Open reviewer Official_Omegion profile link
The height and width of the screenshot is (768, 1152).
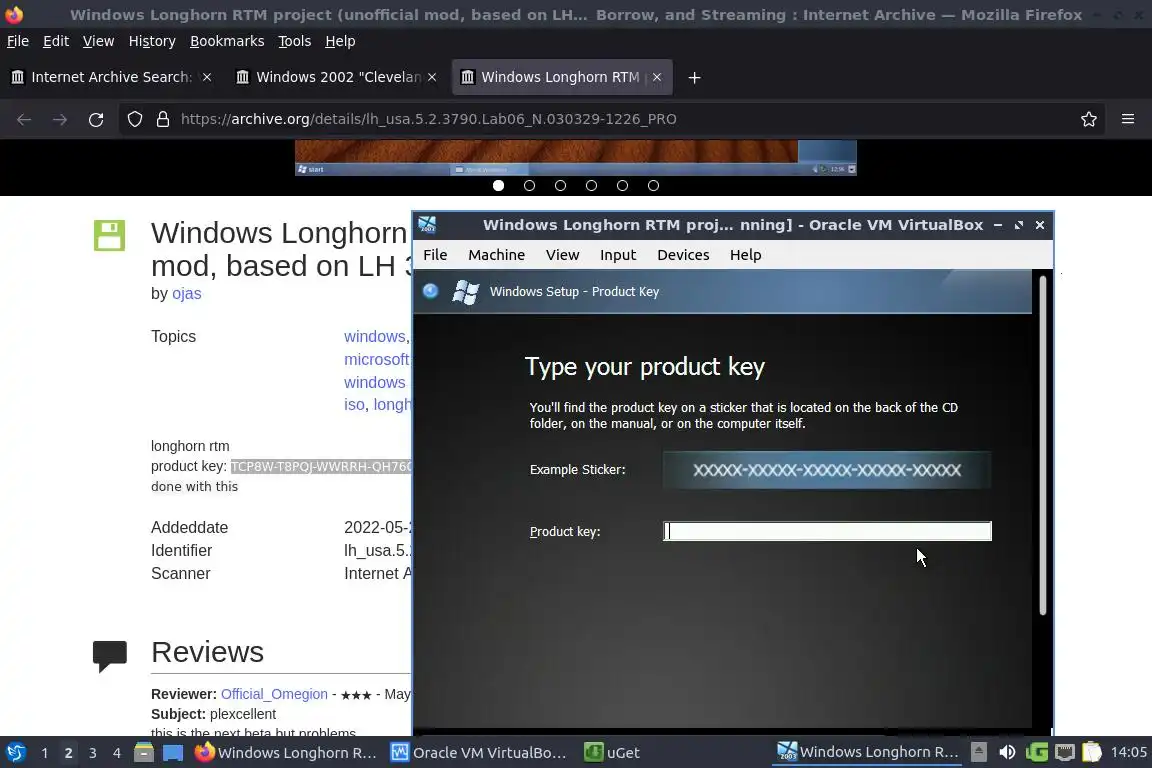tap(274, 694)
